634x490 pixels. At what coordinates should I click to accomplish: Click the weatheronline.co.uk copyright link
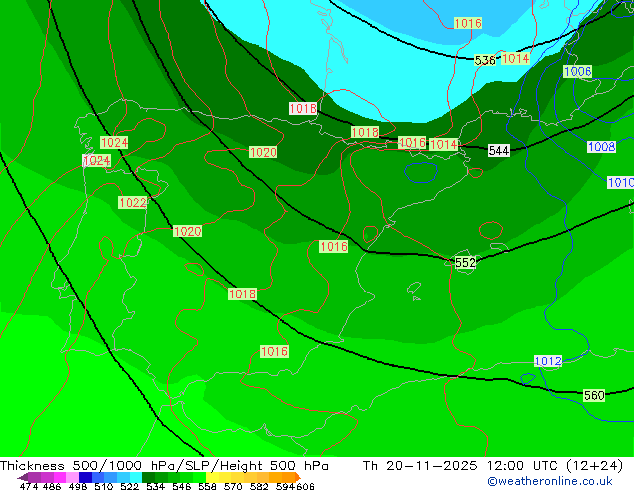coord(550,481)
